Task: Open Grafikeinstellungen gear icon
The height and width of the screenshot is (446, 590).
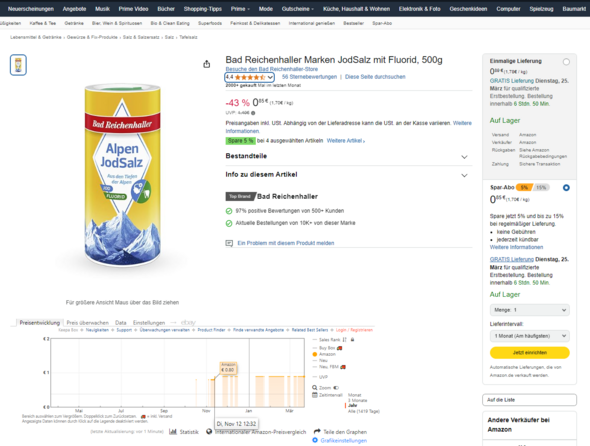Action: pos(315,440)
